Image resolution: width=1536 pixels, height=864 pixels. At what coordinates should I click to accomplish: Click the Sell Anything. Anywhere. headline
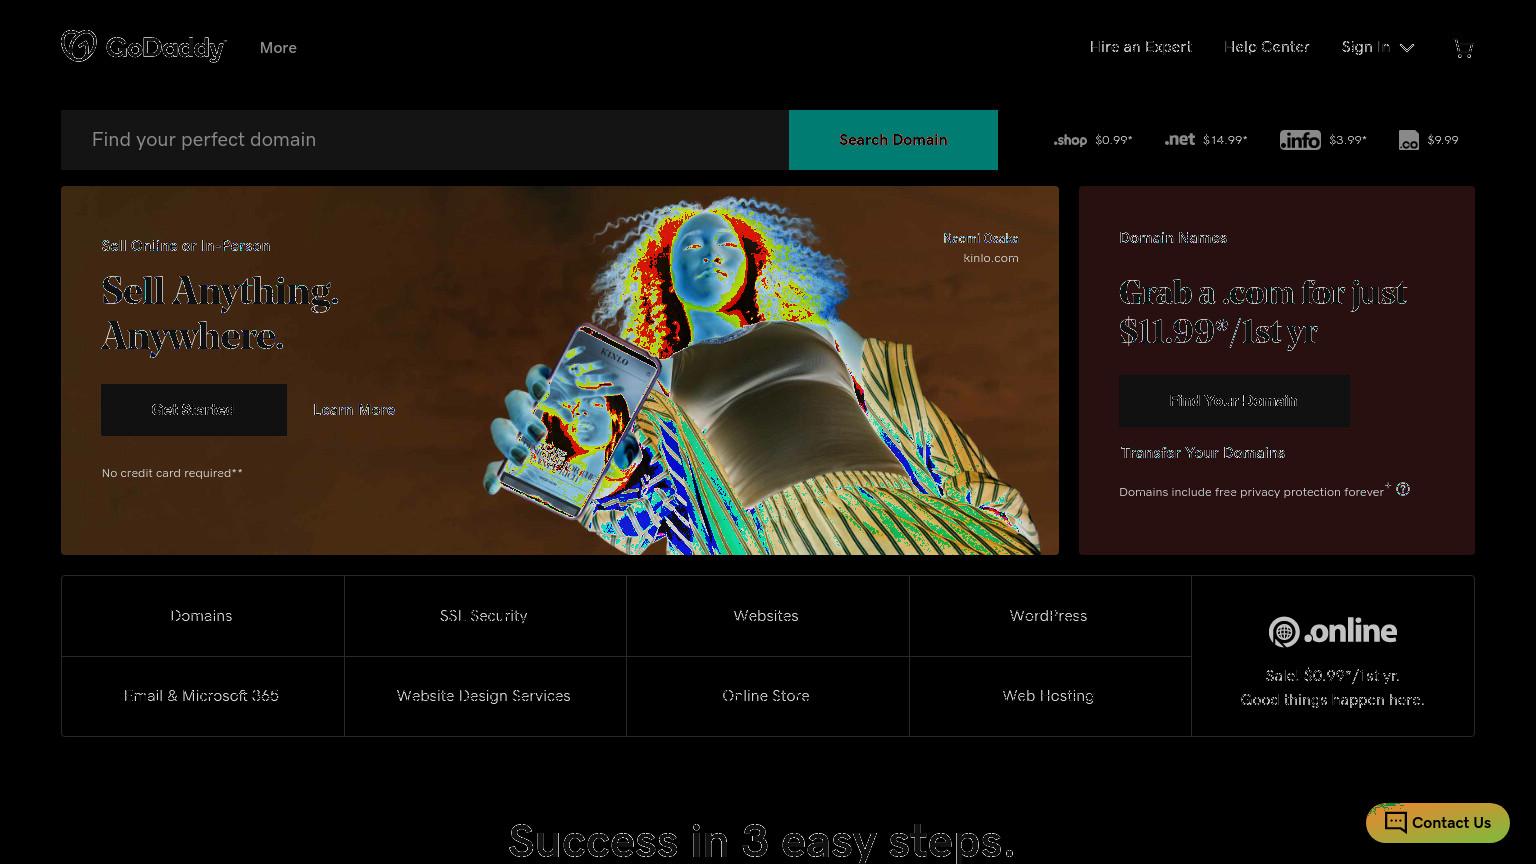[220, 313]
